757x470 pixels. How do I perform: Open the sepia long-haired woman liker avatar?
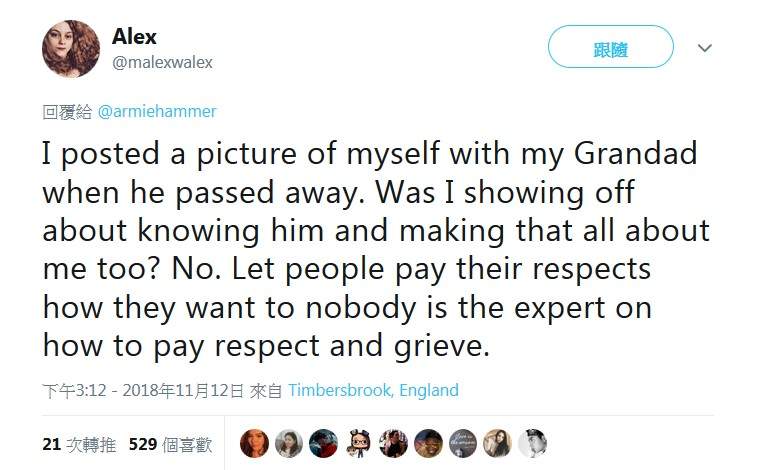click(x=497, y=443)
